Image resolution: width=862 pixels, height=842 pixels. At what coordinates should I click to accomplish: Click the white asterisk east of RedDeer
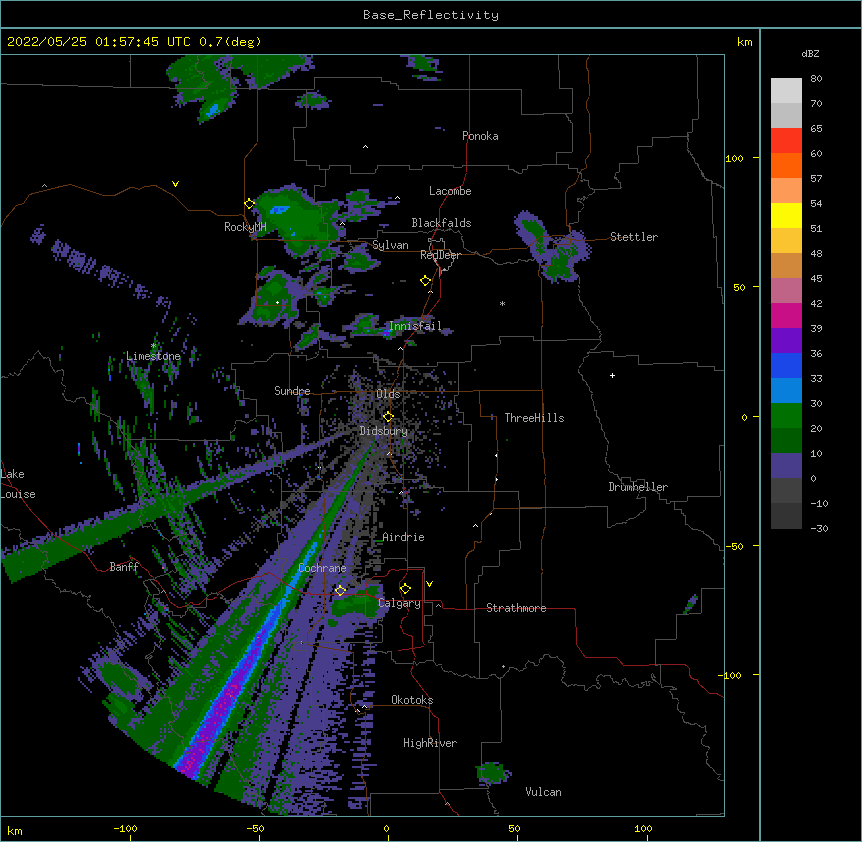pyautogui.click(x=502, y=303)
